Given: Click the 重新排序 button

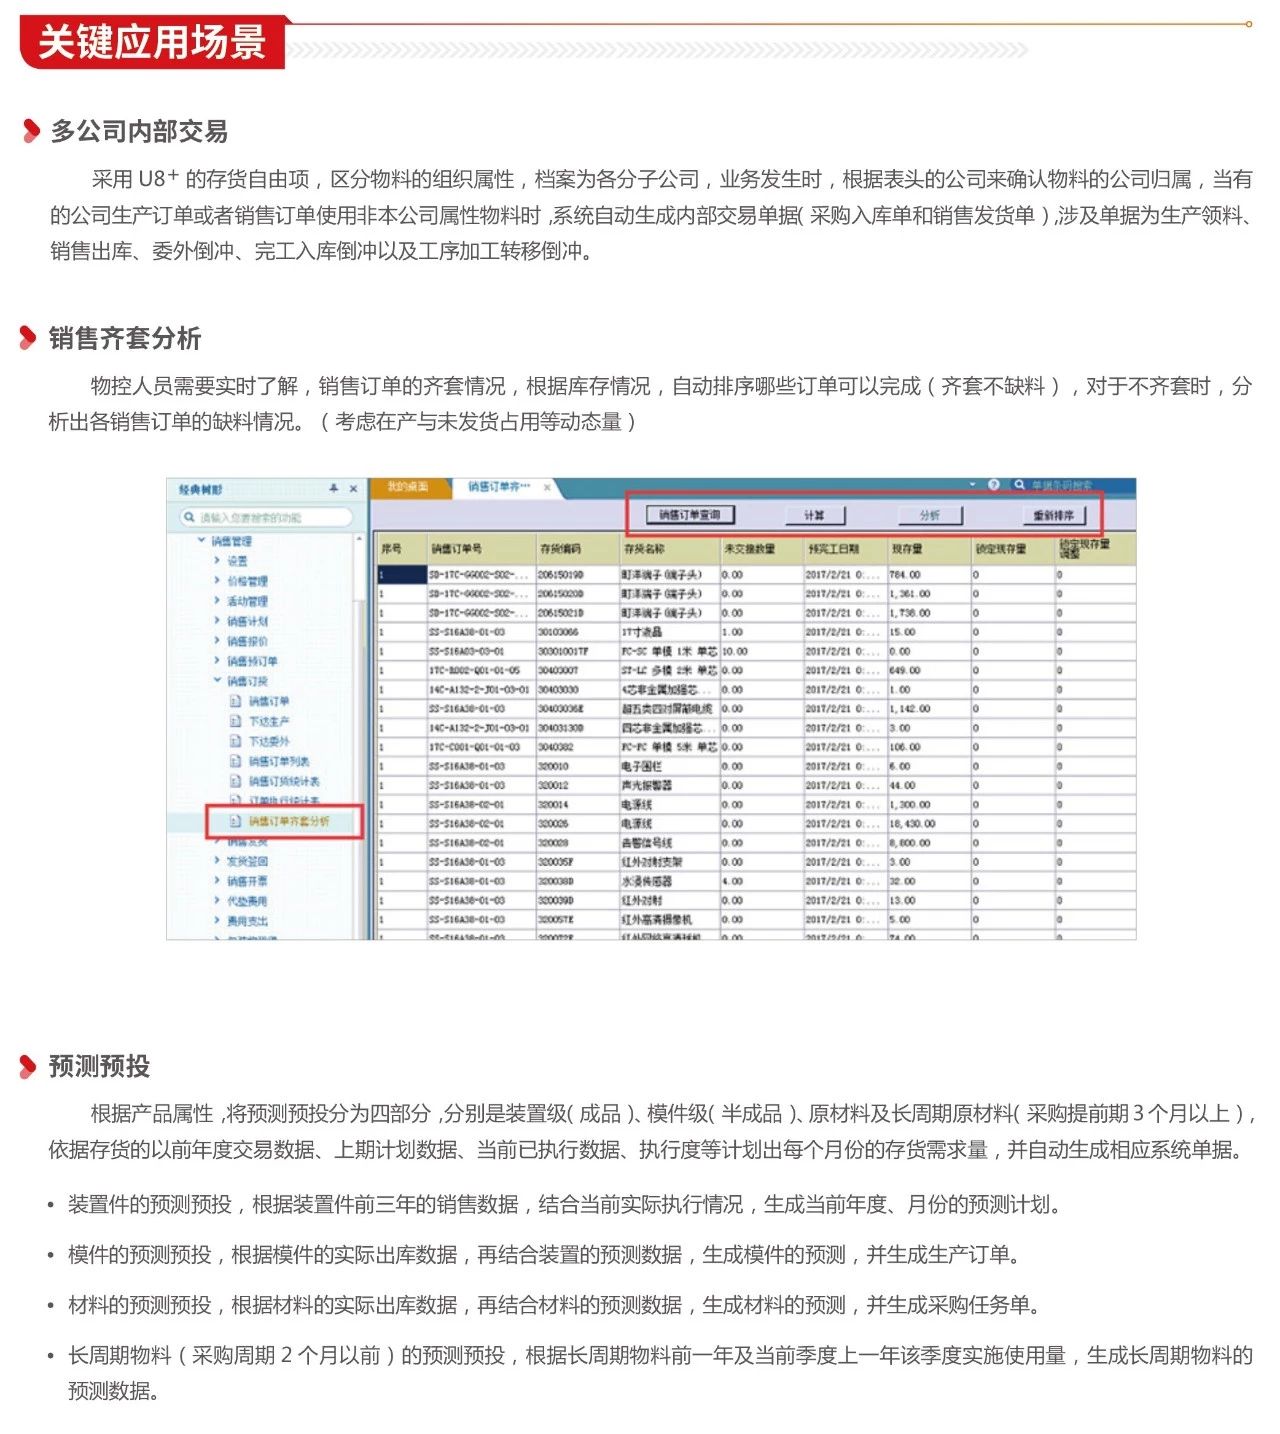Looking at the screenshot, I should click(1054, 515).
